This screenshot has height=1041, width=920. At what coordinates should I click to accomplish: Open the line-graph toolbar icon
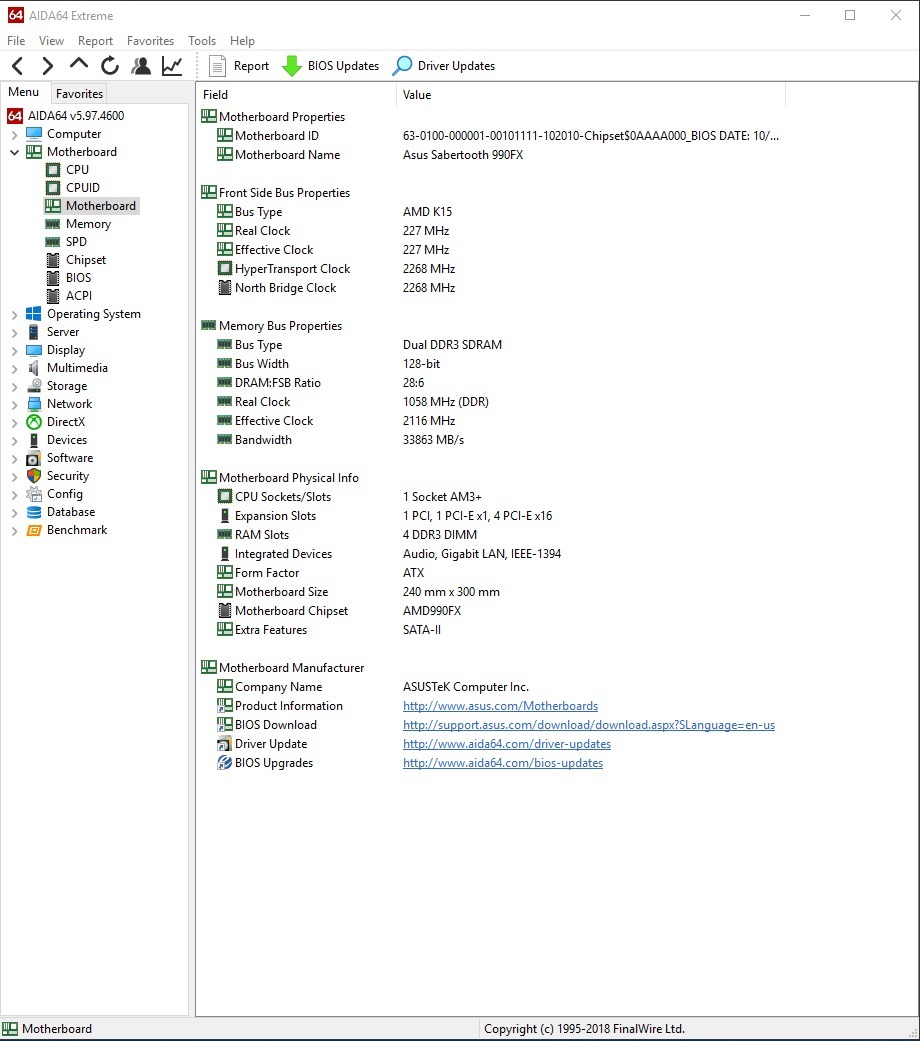[172, 66]
